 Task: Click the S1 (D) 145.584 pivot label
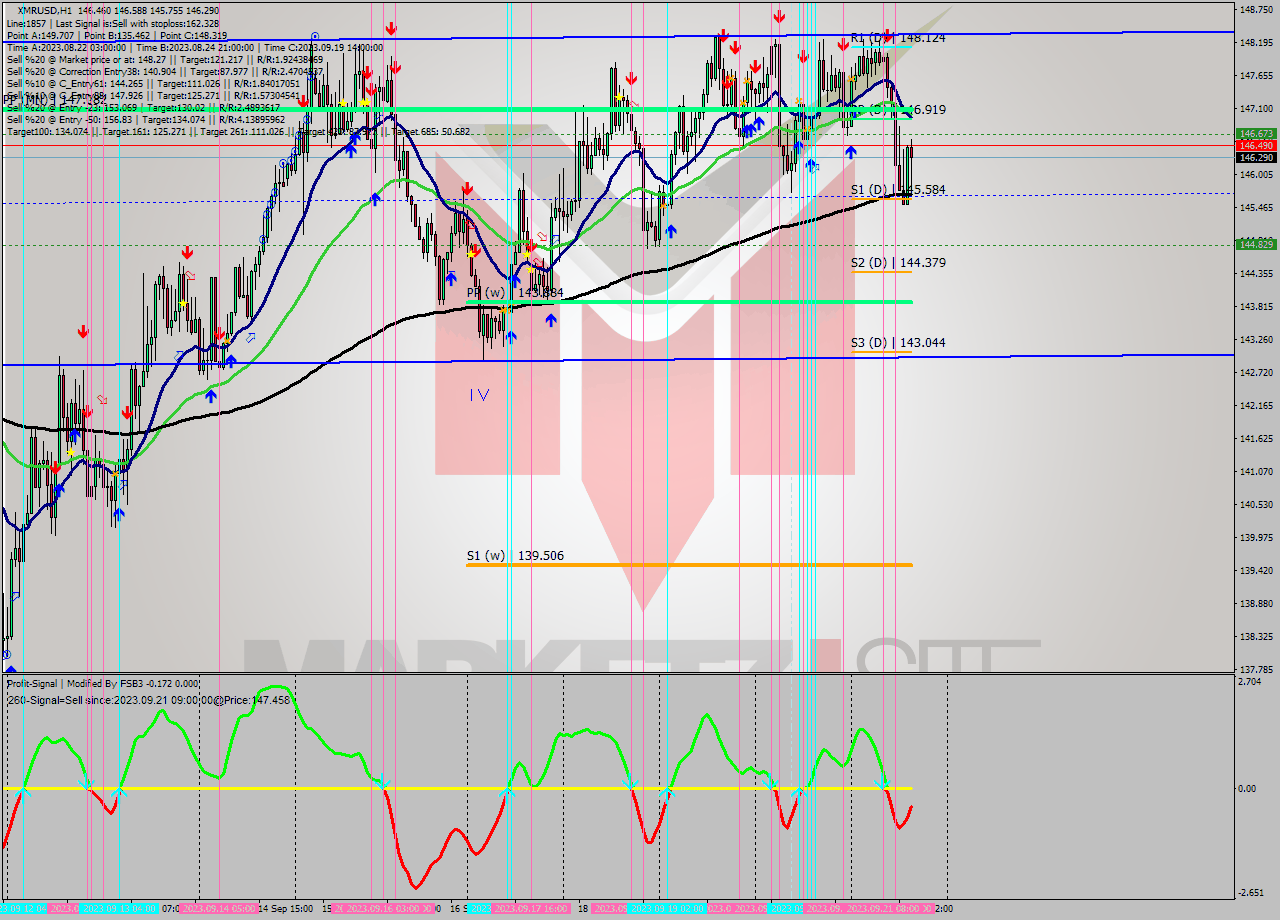(x=898, y=189)
